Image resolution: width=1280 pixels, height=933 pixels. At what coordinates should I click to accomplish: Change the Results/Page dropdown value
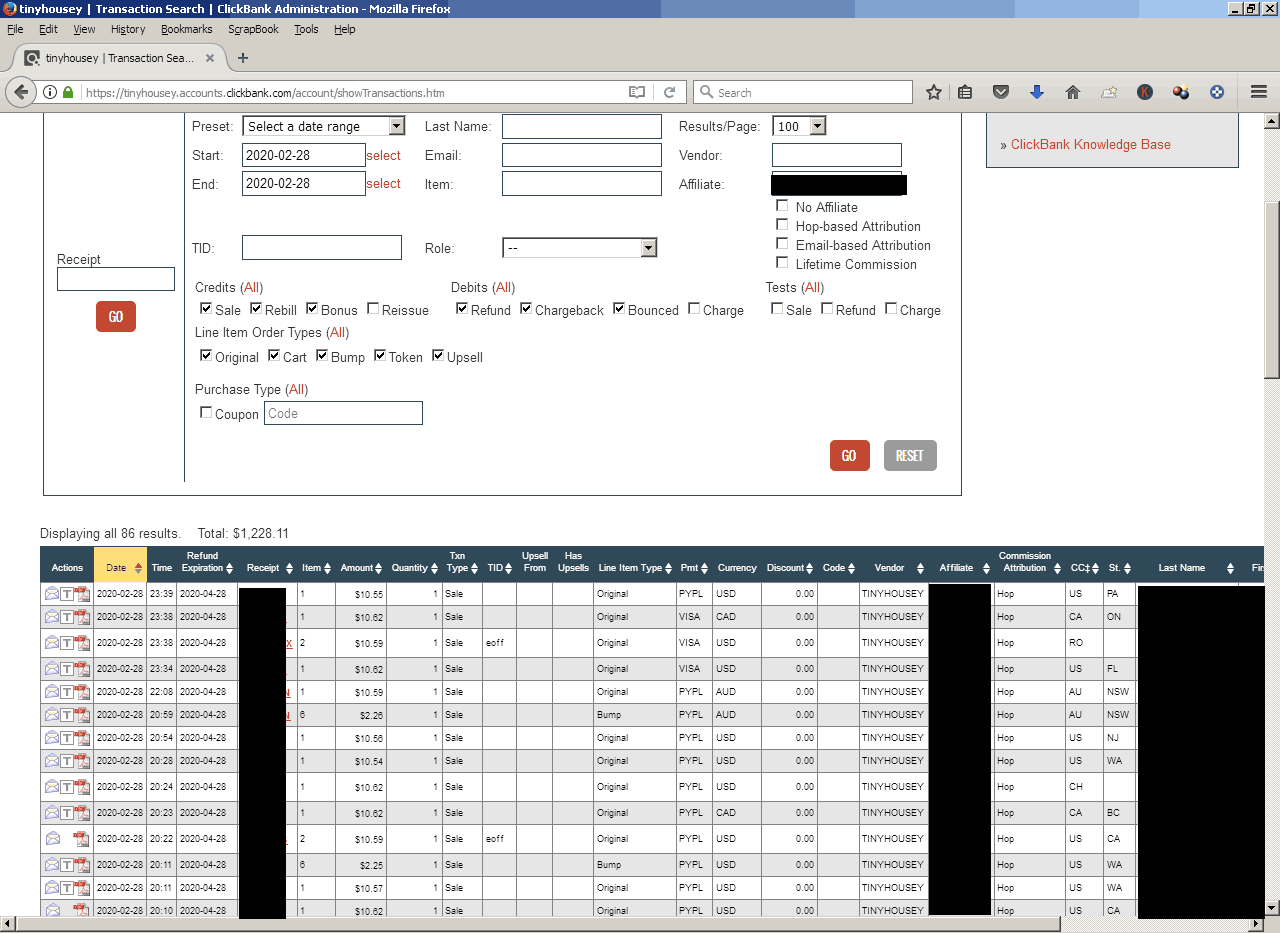(799, 126)
